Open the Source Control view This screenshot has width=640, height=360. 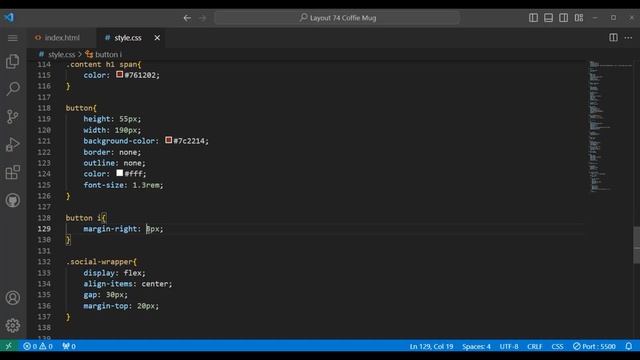(x=13, y=117)
